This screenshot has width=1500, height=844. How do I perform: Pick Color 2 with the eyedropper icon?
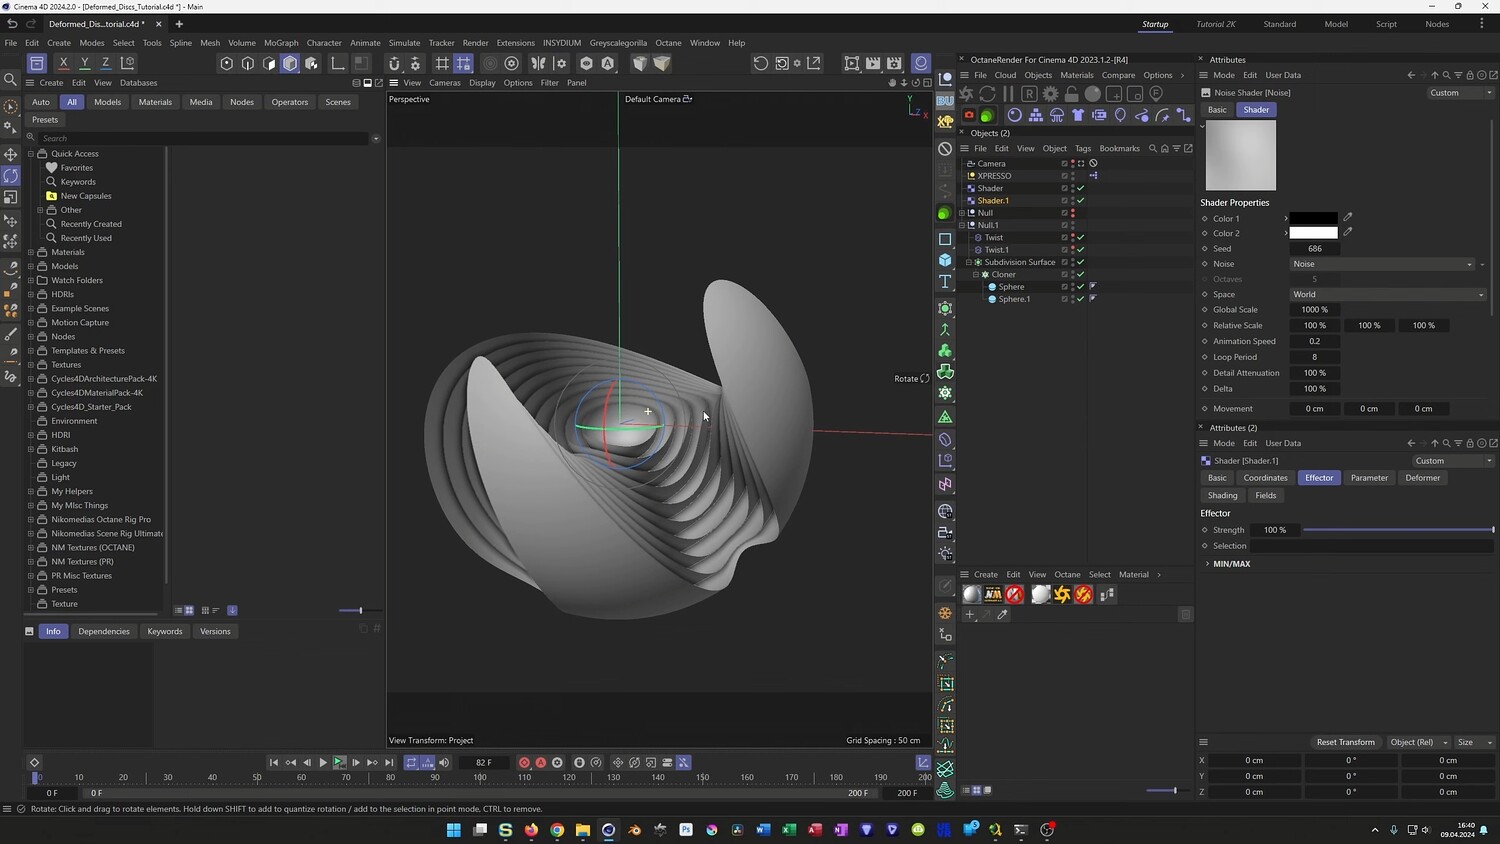click(x=1347, y=232)
